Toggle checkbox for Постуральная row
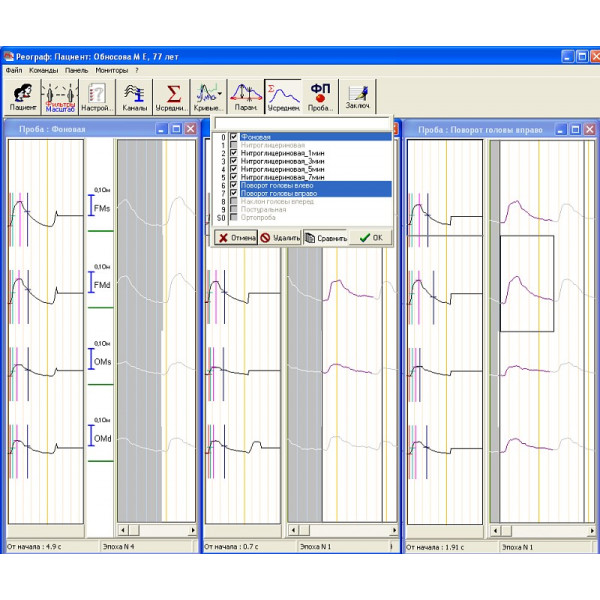The width and height of the screenshot is (600, 600). pos(233,209)
